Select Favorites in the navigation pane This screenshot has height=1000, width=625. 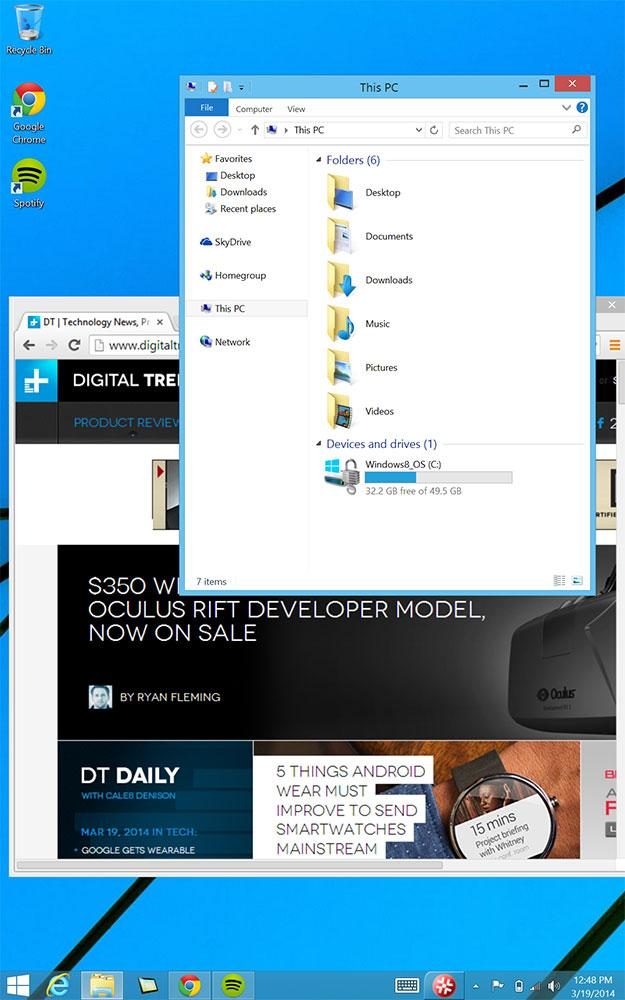[226, 158]
